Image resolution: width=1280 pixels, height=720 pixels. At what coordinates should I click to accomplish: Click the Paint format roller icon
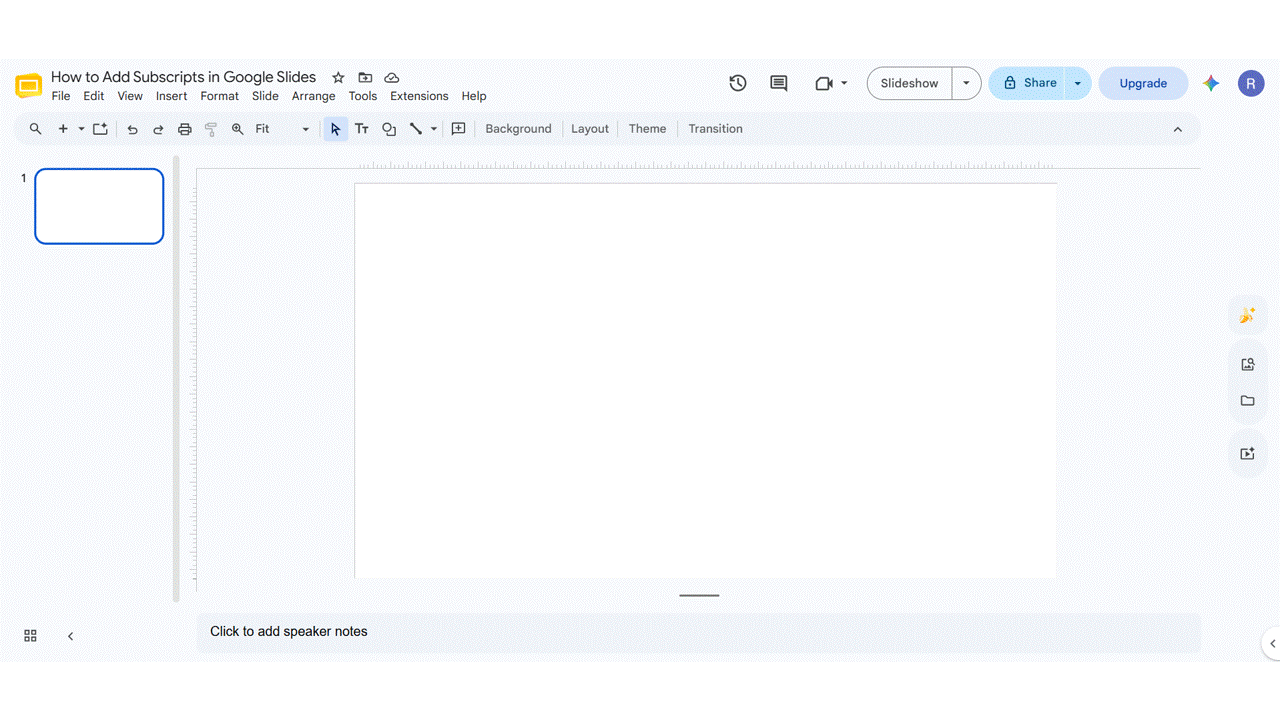coord(211,129)
